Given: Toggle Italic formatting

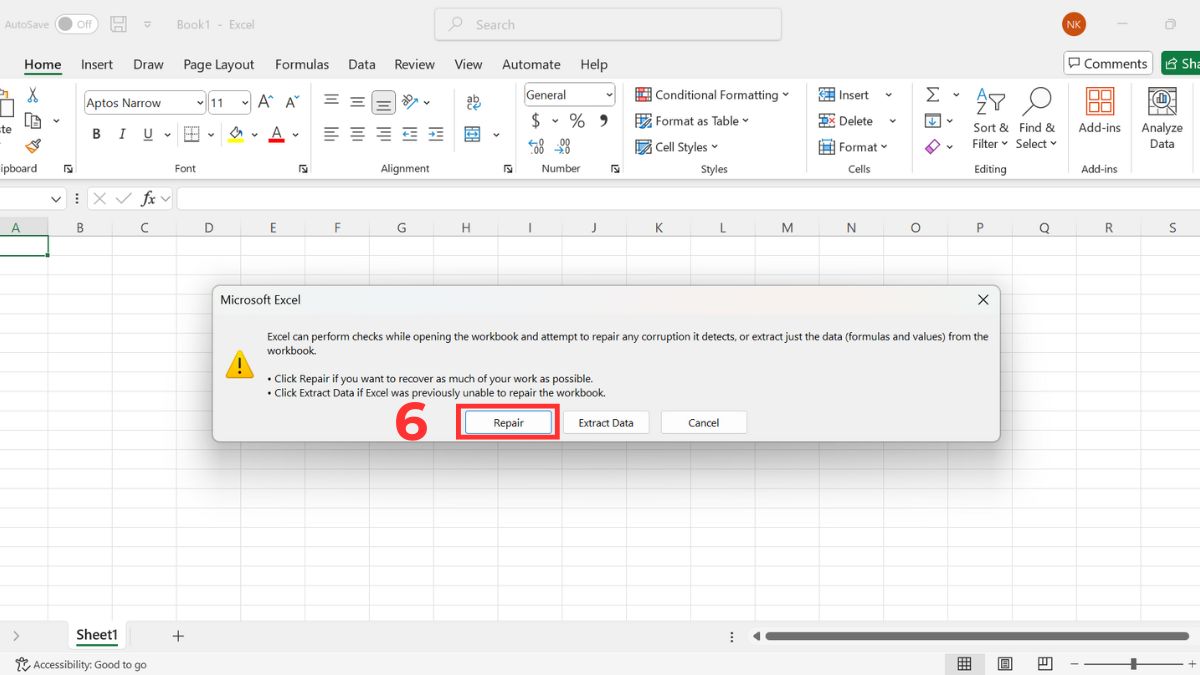Looking at the screenshot, I should click(122, 134).
